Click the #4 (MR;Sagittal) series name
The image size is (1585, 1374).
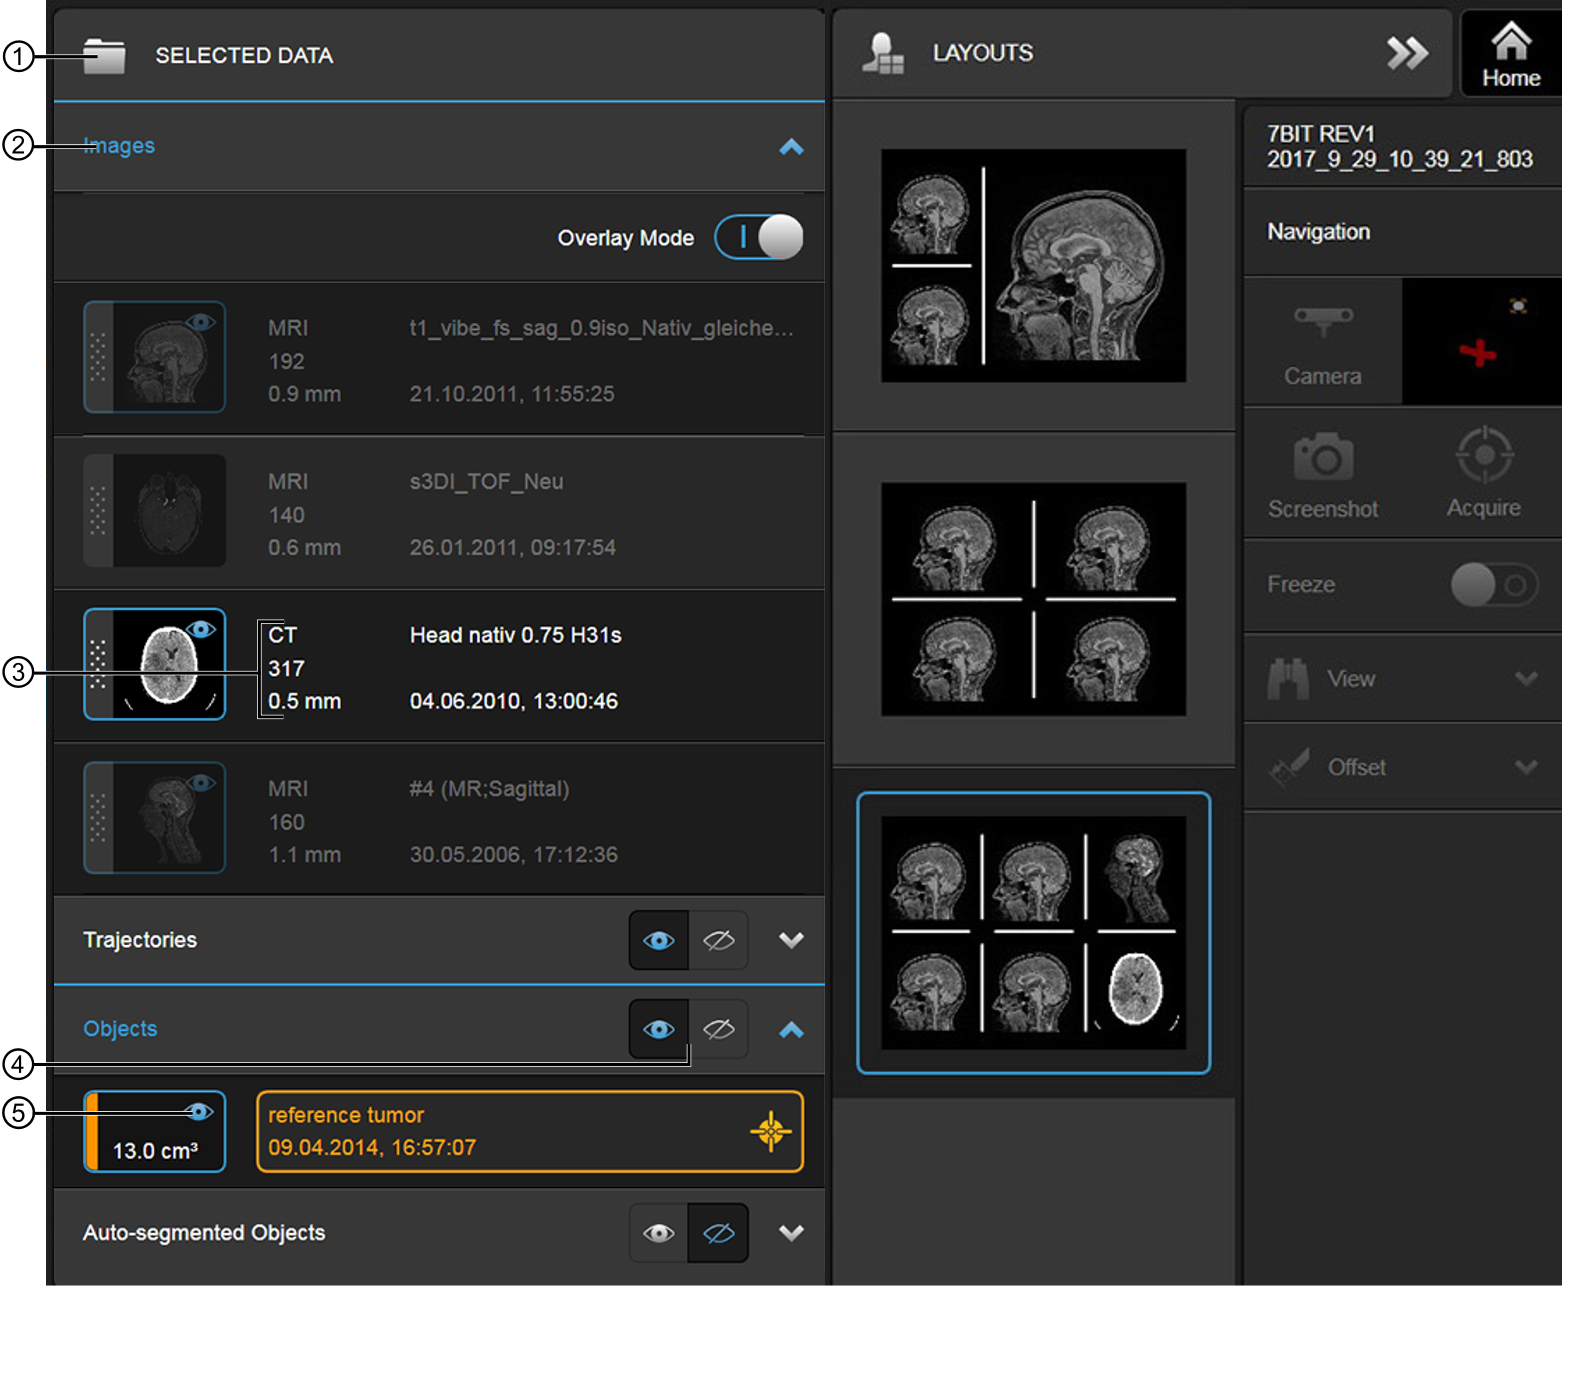[x=490, y=789]
